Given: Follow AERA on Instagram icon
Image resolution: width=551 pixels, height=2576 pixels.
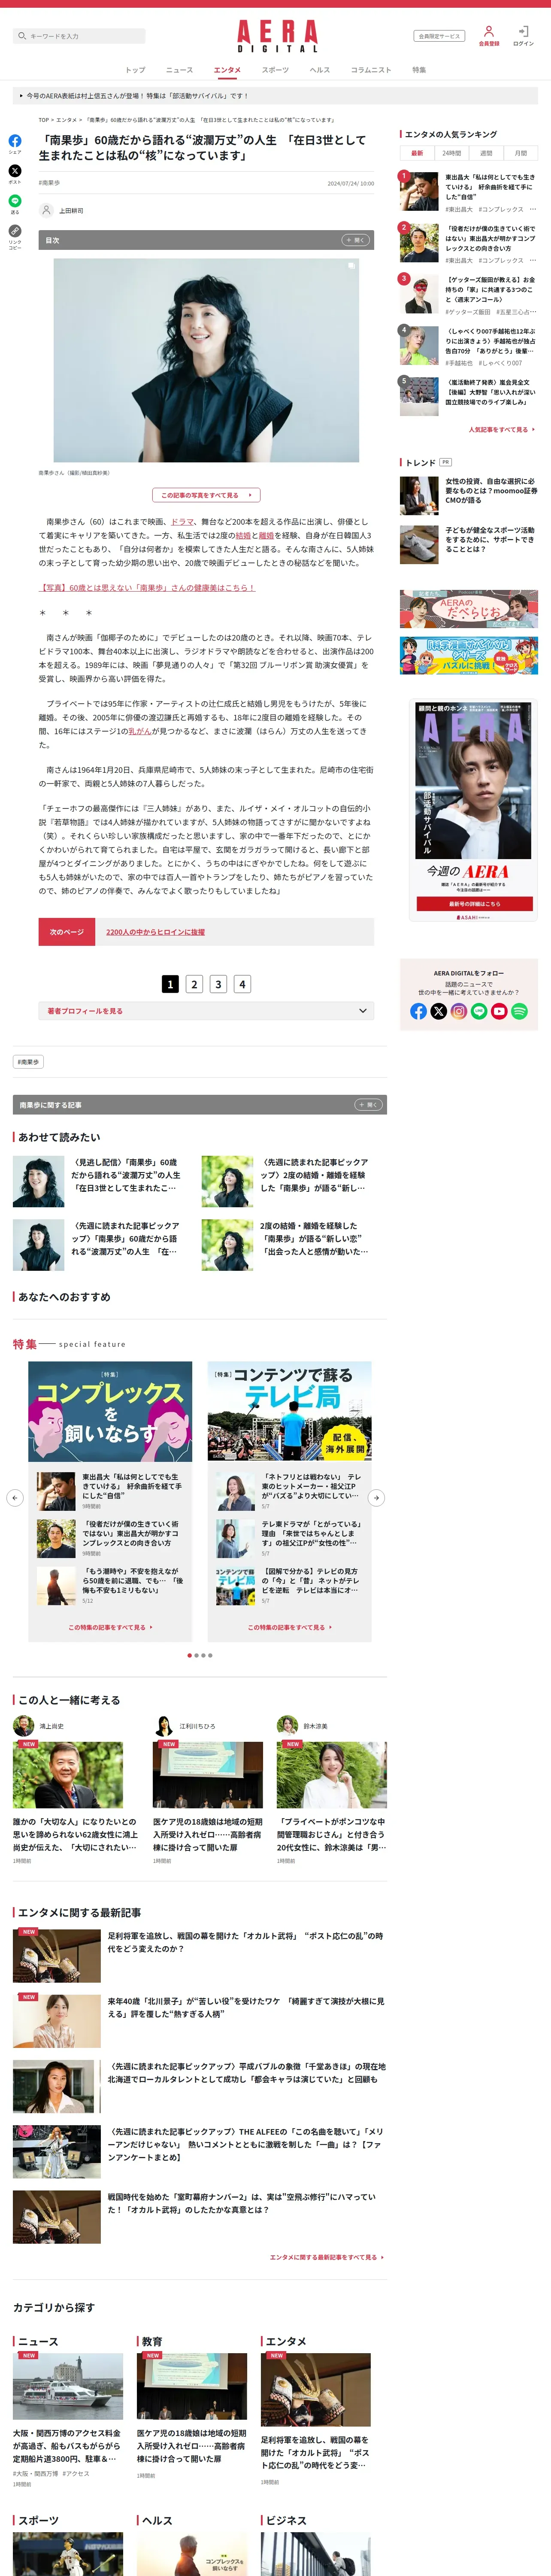Looking at the screenshot, I should [459, 1011].
